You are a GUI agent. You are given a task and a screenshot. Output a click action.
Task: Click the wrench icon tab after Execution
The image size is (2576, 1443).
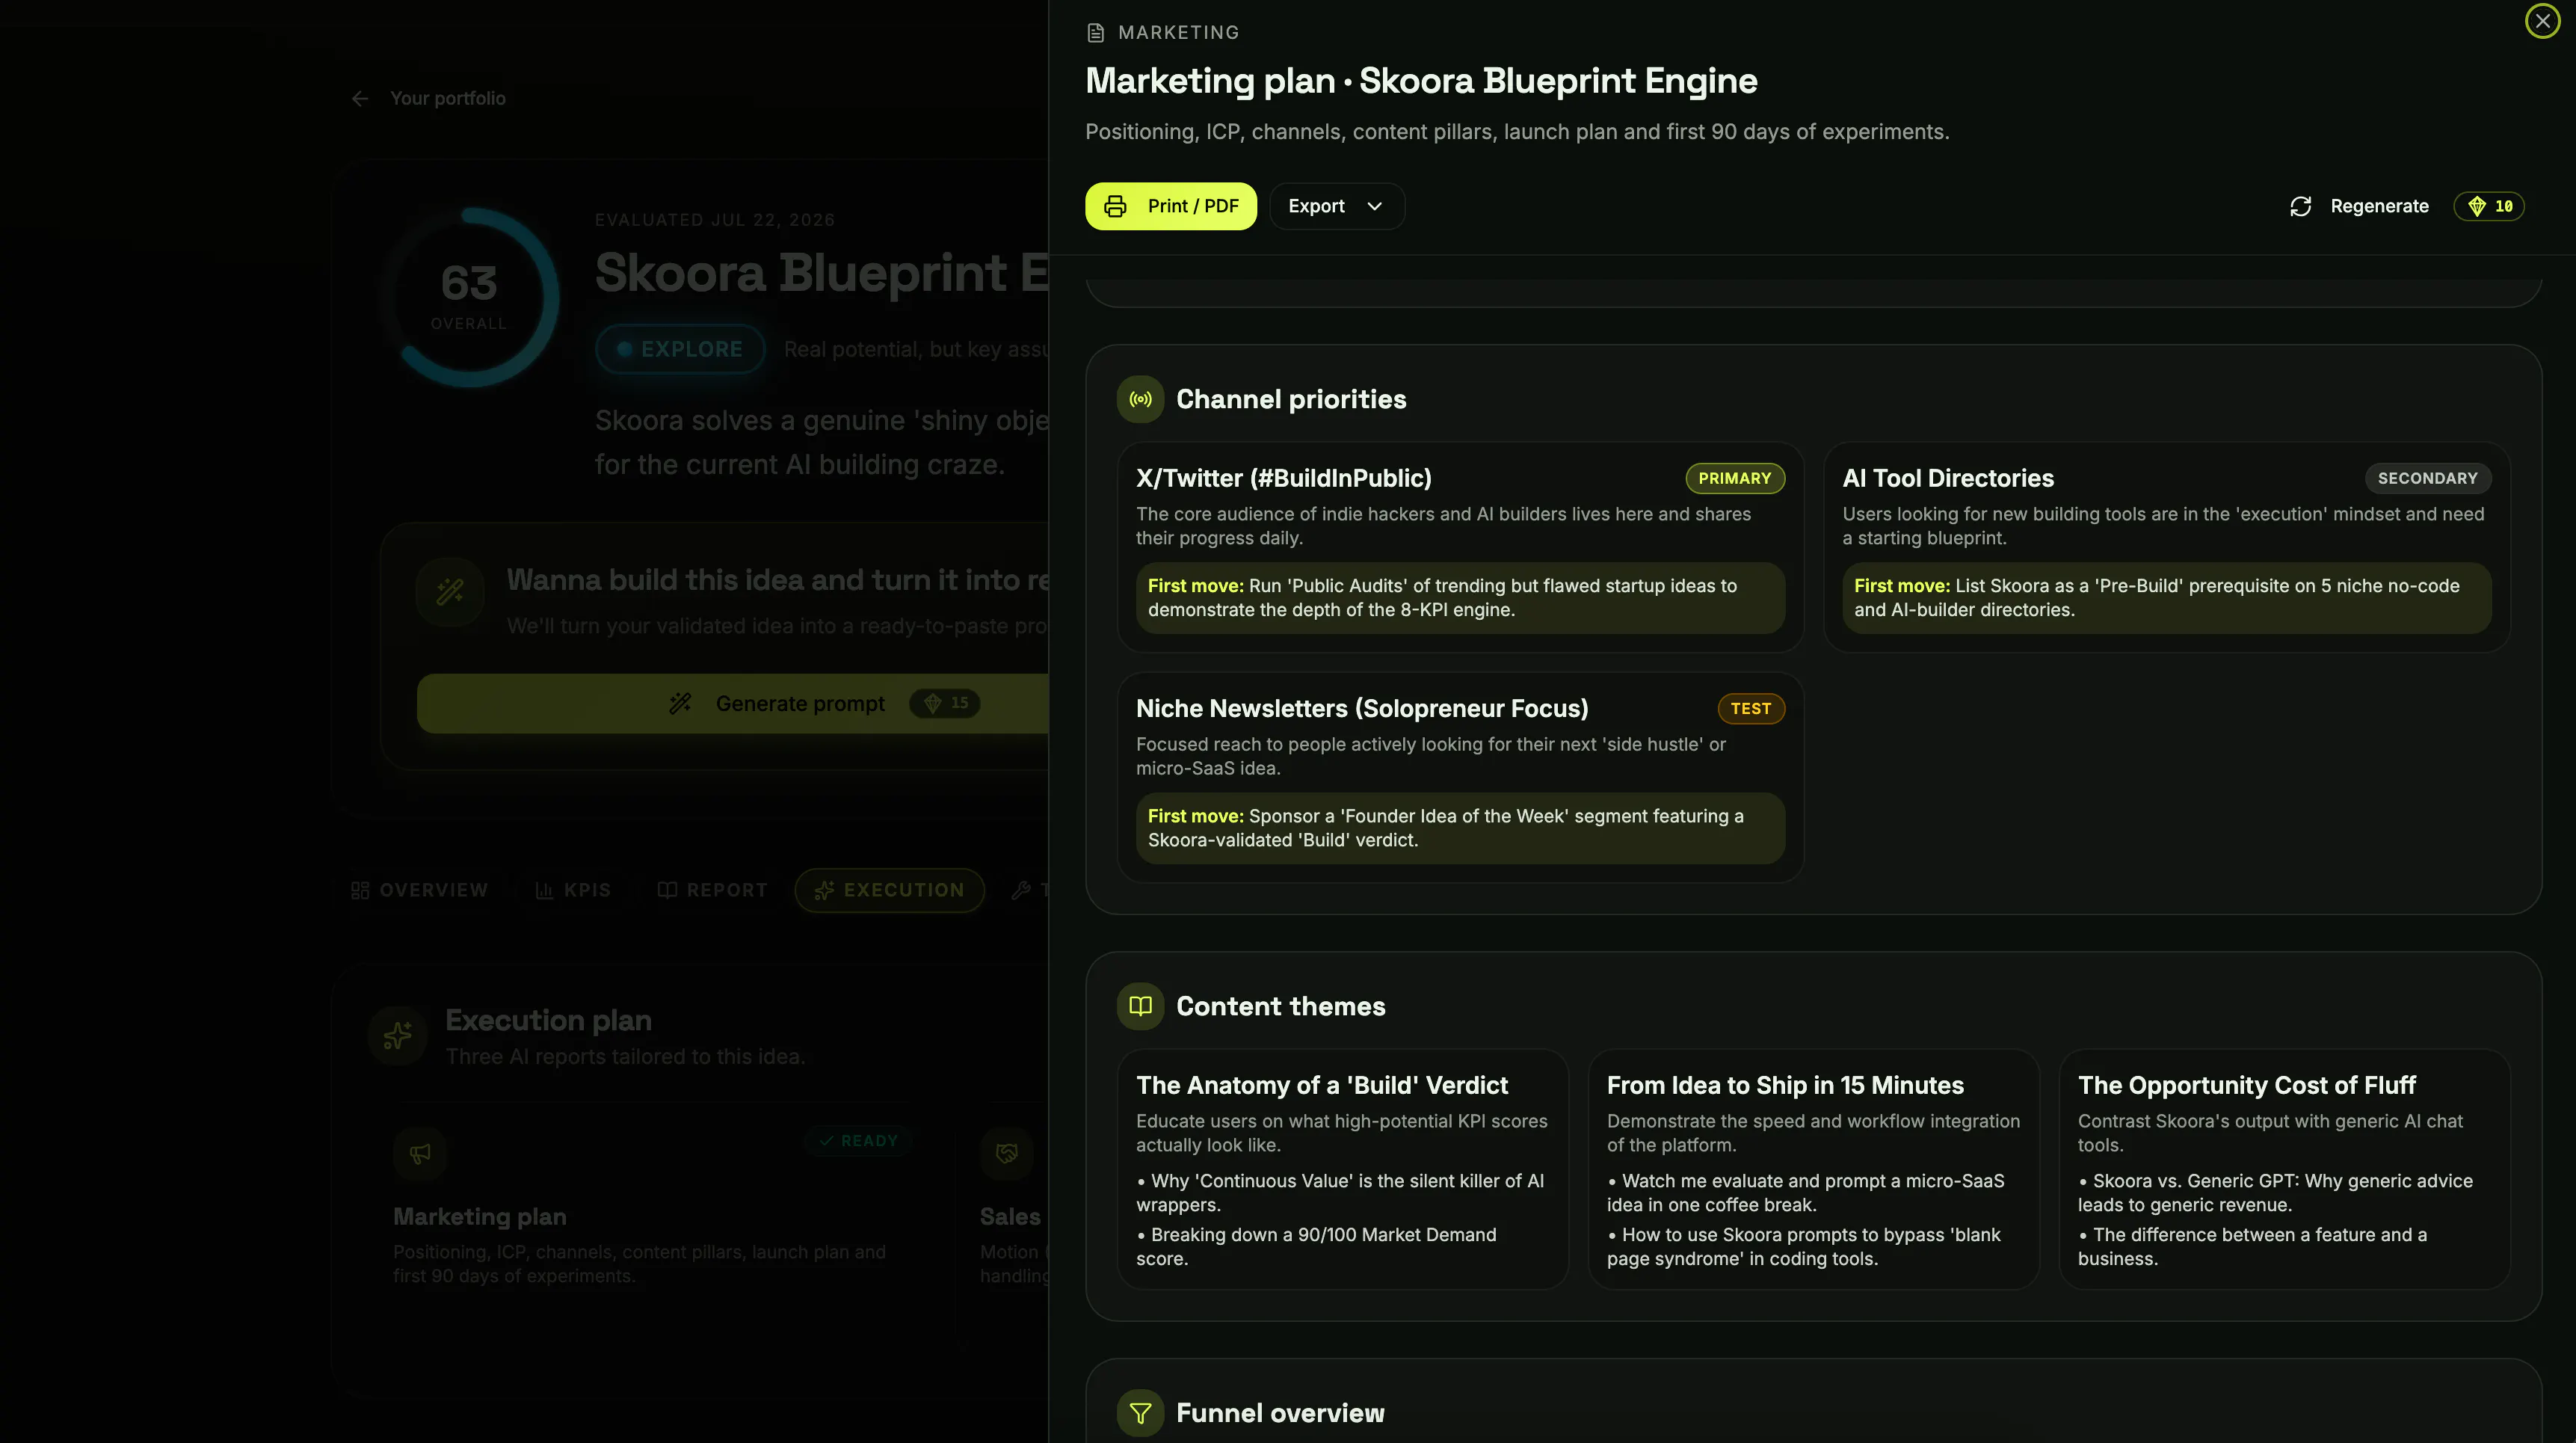pos(1021,890)
